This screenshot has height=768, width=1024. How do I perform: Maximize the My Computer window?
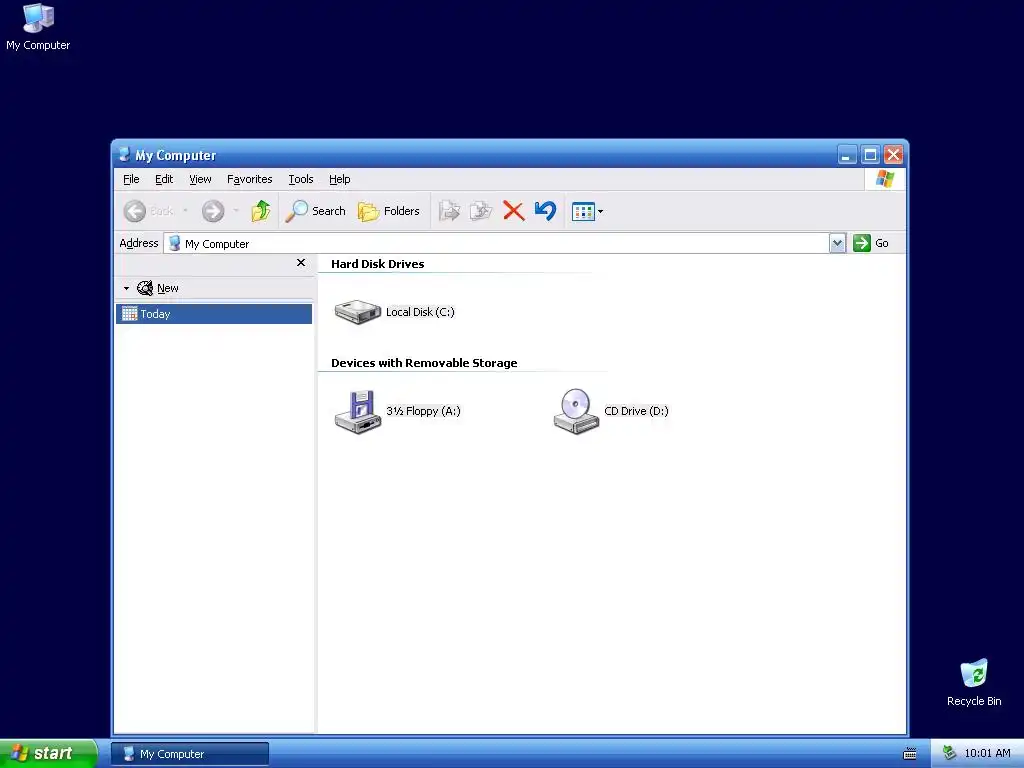click(870, 155)
